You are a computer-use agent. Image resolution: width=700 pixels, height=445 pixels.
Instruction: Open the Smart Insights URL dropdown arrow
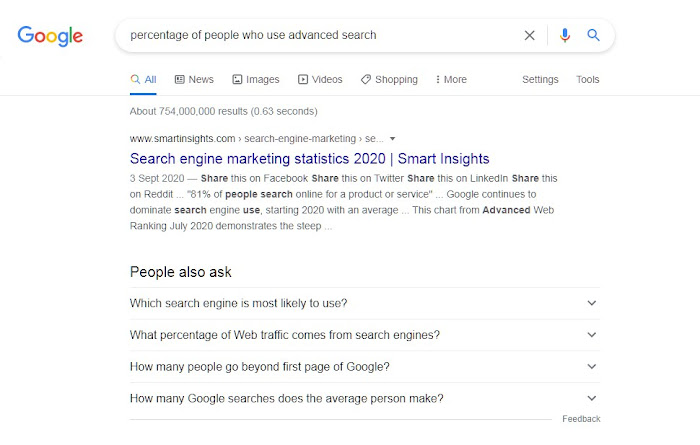[x=393, y=138]
